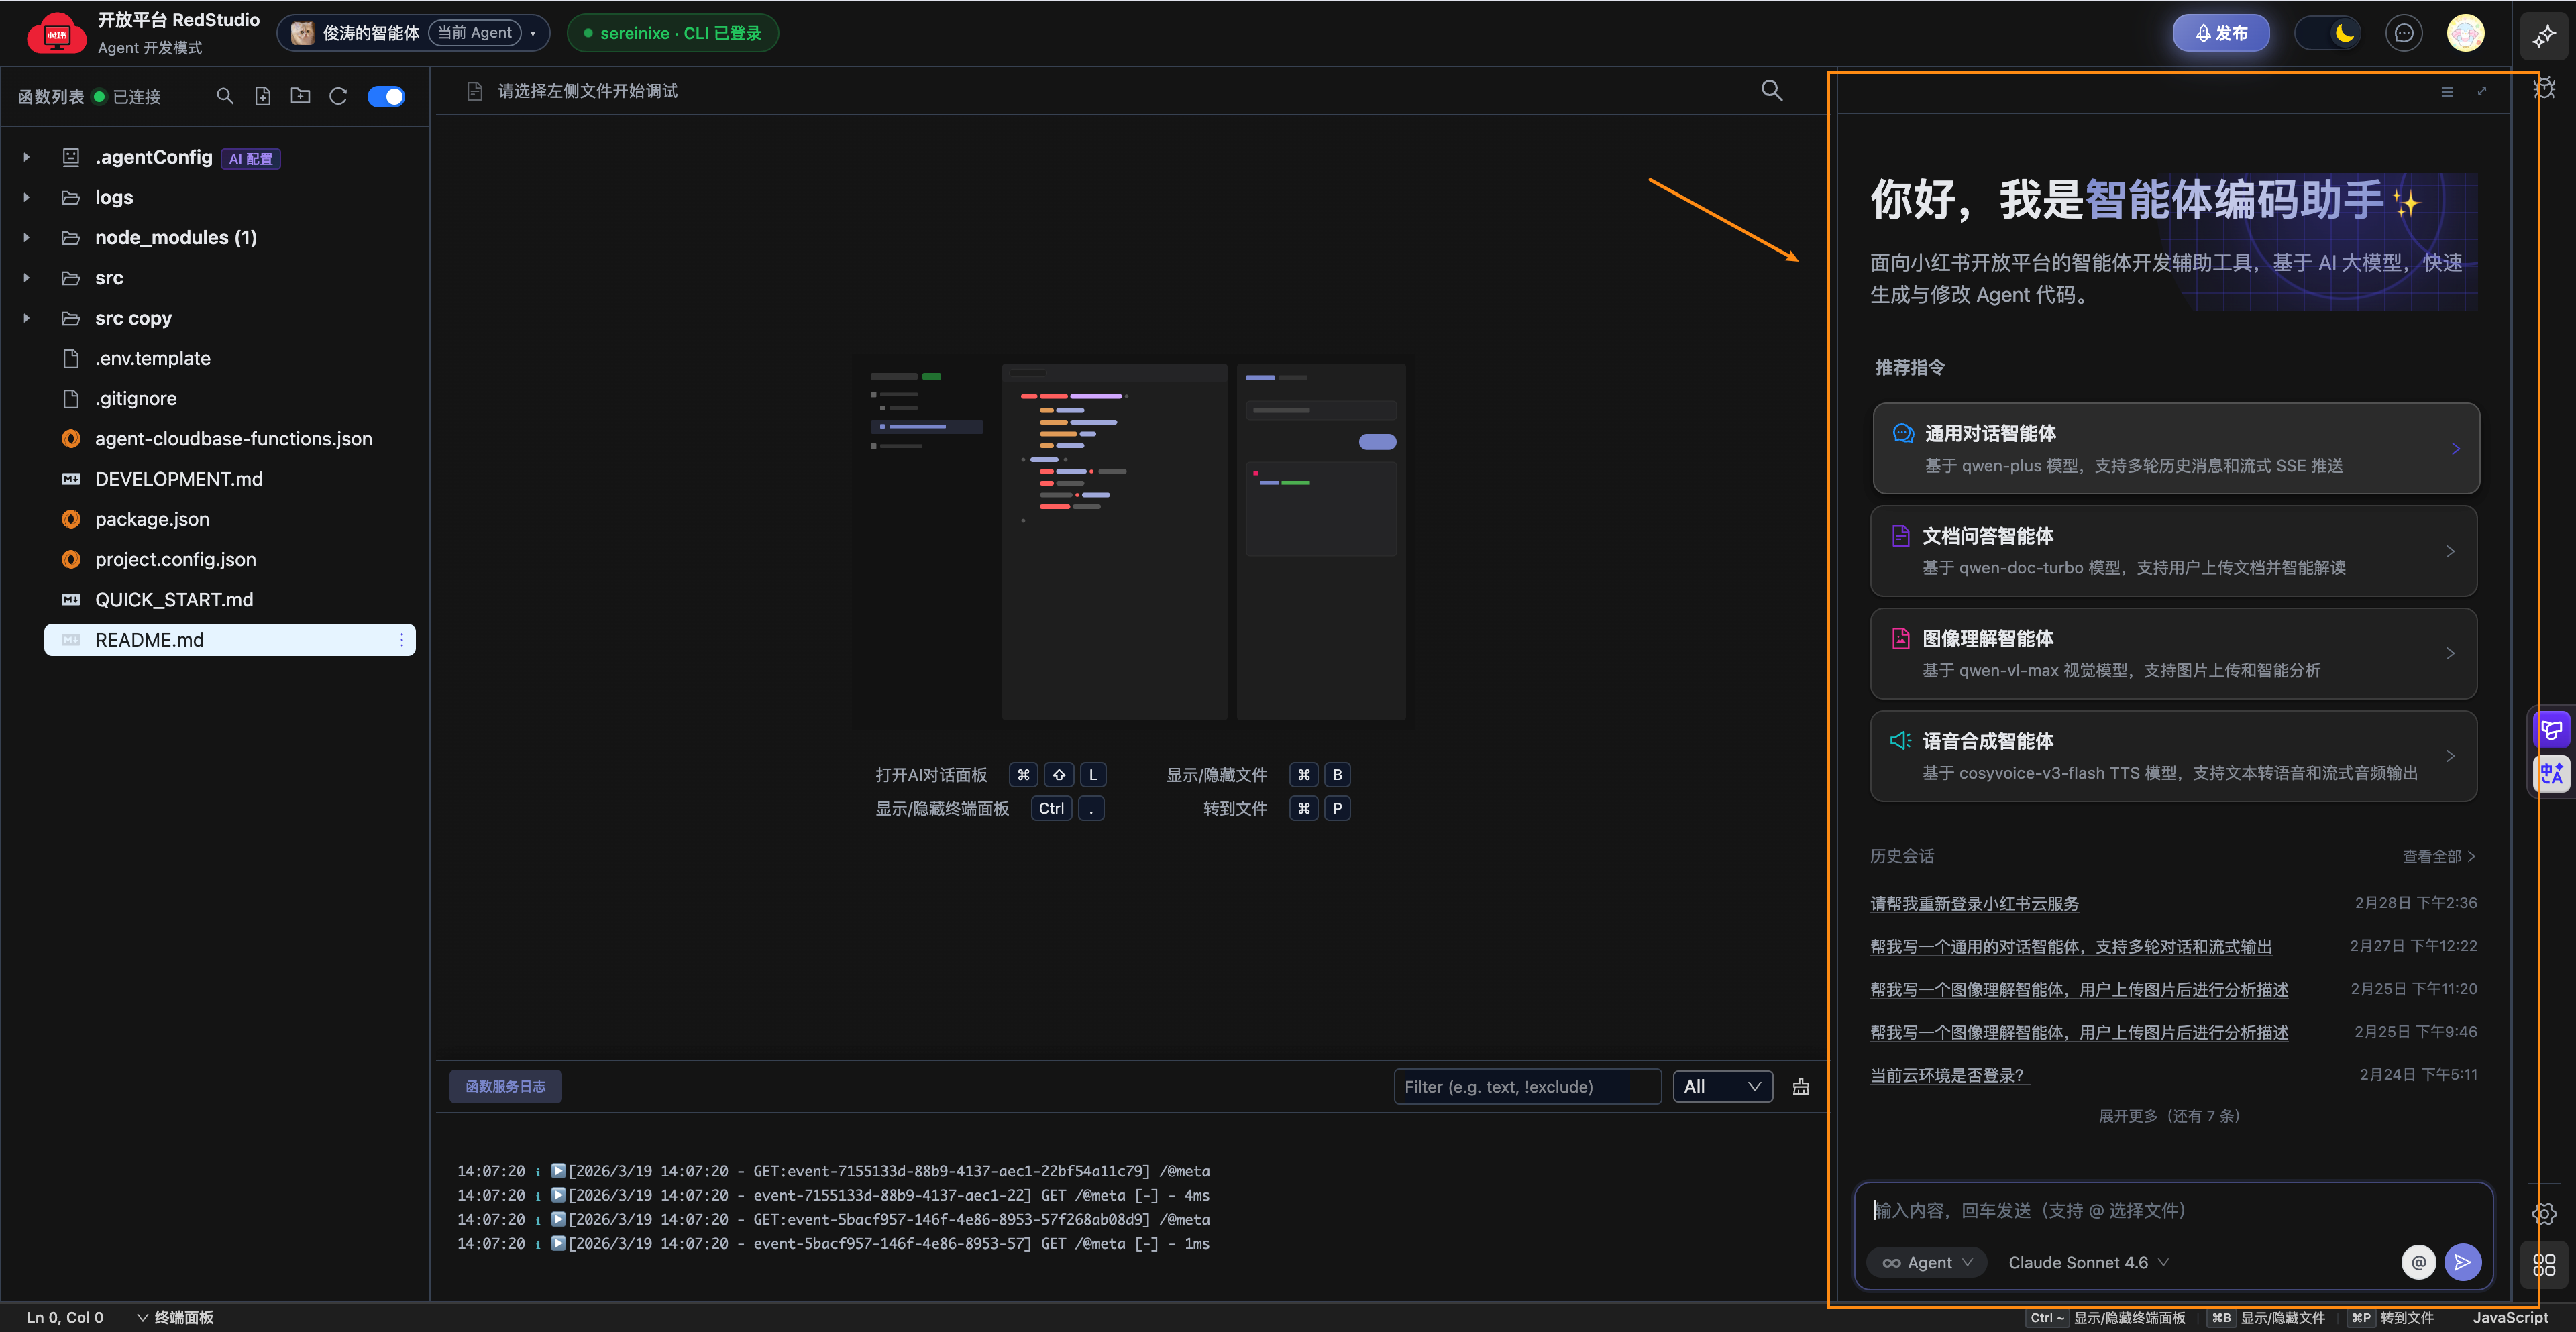The image size is (2576, 1332).
Task: Open the feedback chat bubble icon
Action: 2404,33
